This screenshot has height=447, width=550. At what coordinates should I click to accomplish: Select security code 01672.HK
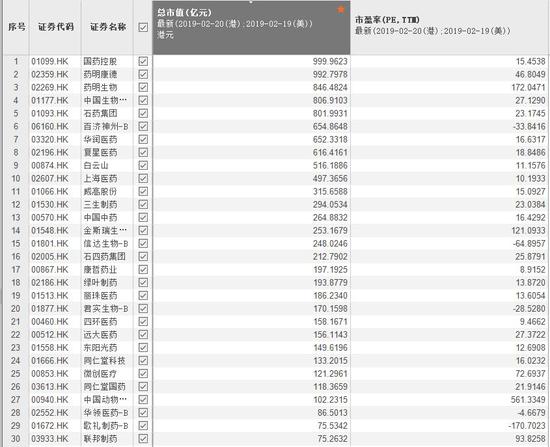tap(50, 426)
